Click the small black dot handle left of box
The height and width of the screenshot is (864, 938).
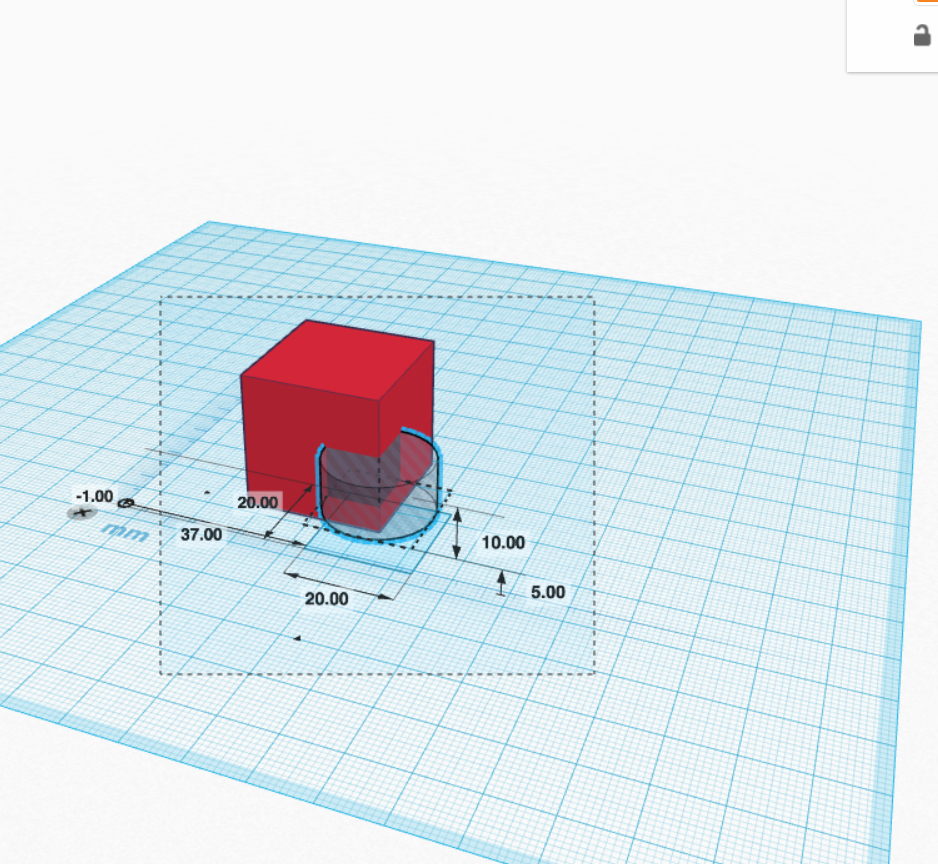click(x=207, y=493)
